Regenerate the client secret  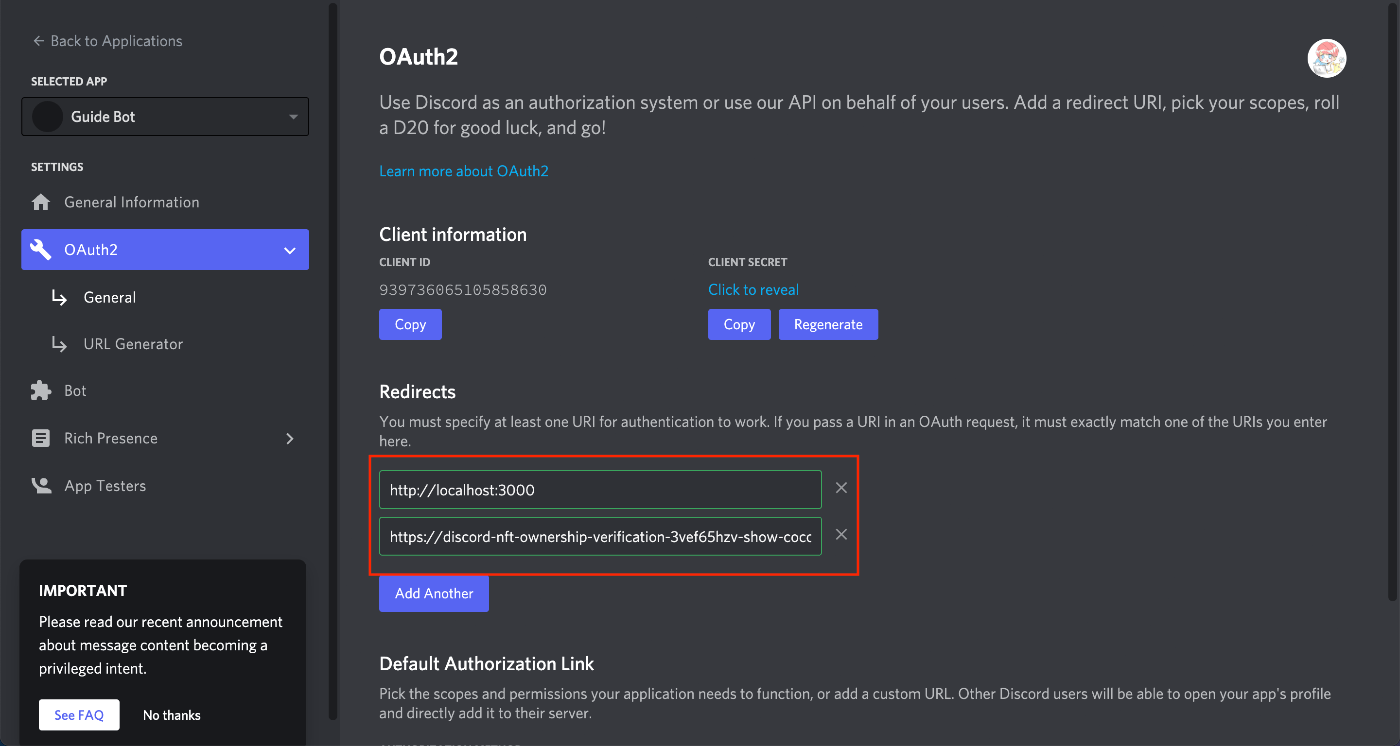tap(828, 324)
